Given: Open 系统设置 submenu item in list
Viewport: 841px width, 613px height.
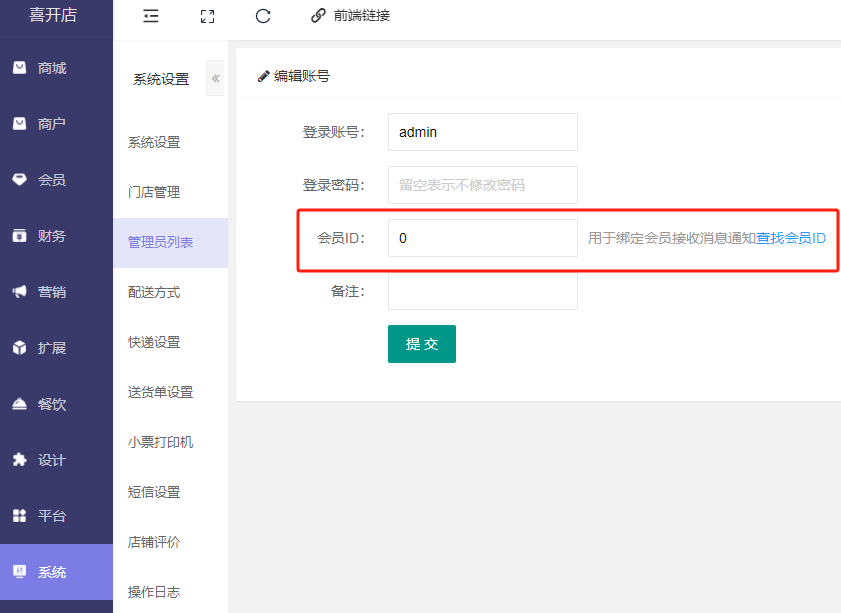Looking at the screenshot, I should coord(171,143).
